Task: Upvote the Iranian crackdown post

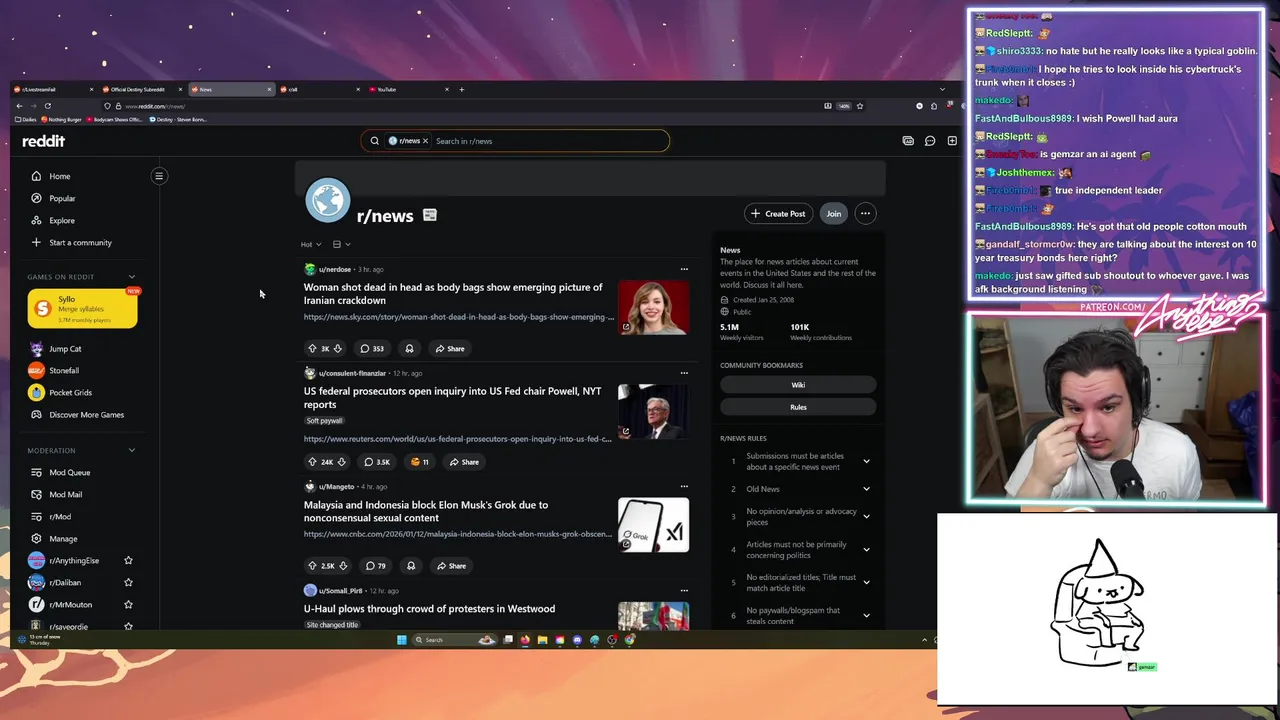Action: click(x=312, y=348)
